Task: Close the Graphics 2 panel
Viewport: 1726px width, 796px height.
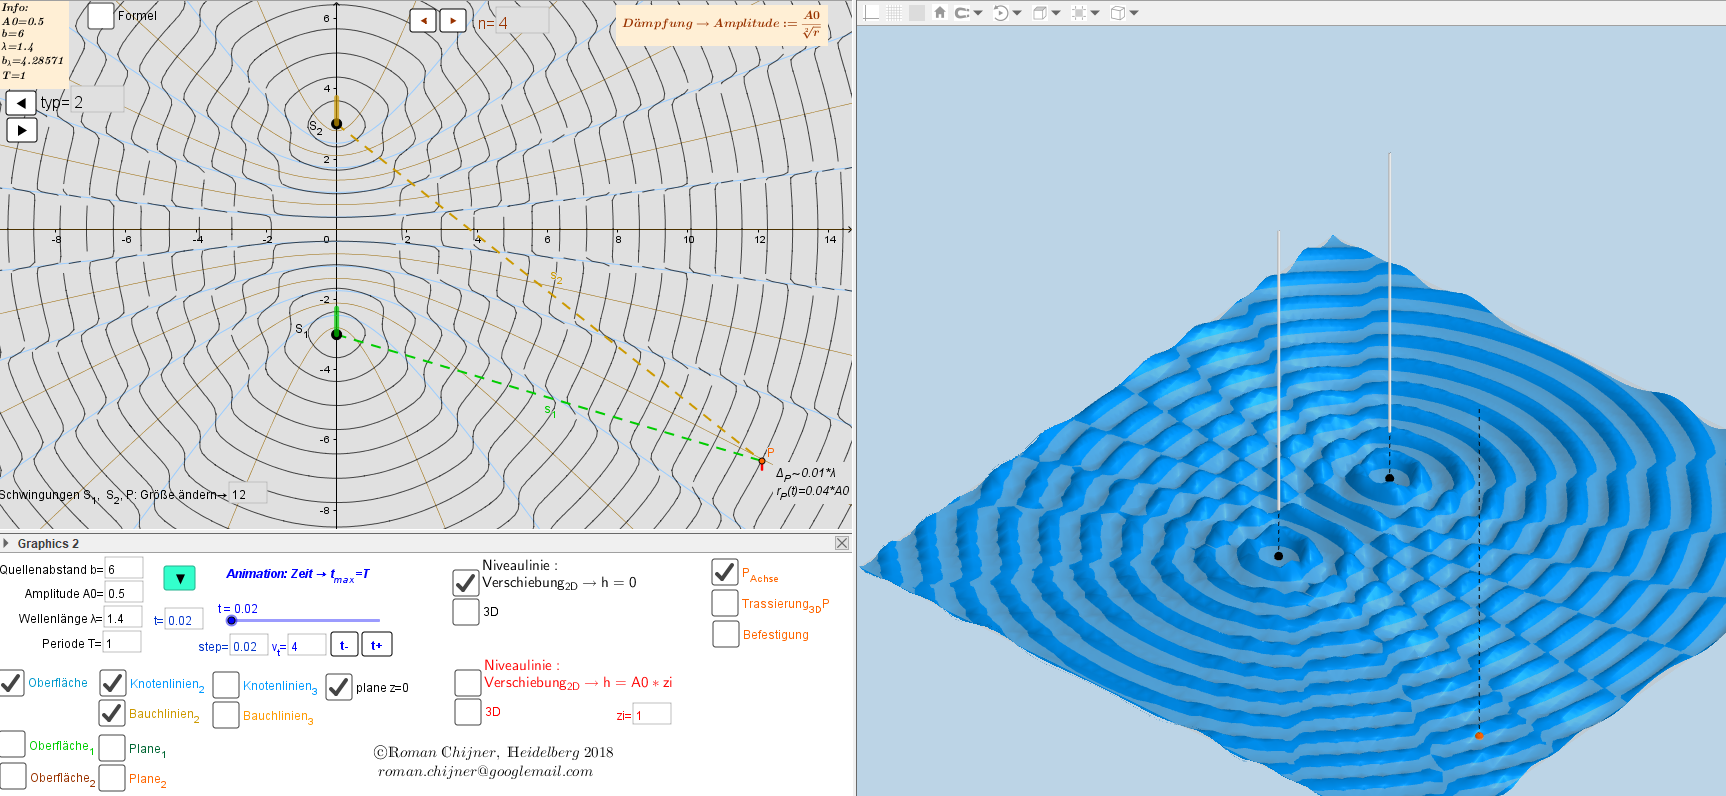Action: [x=842, y=543]
